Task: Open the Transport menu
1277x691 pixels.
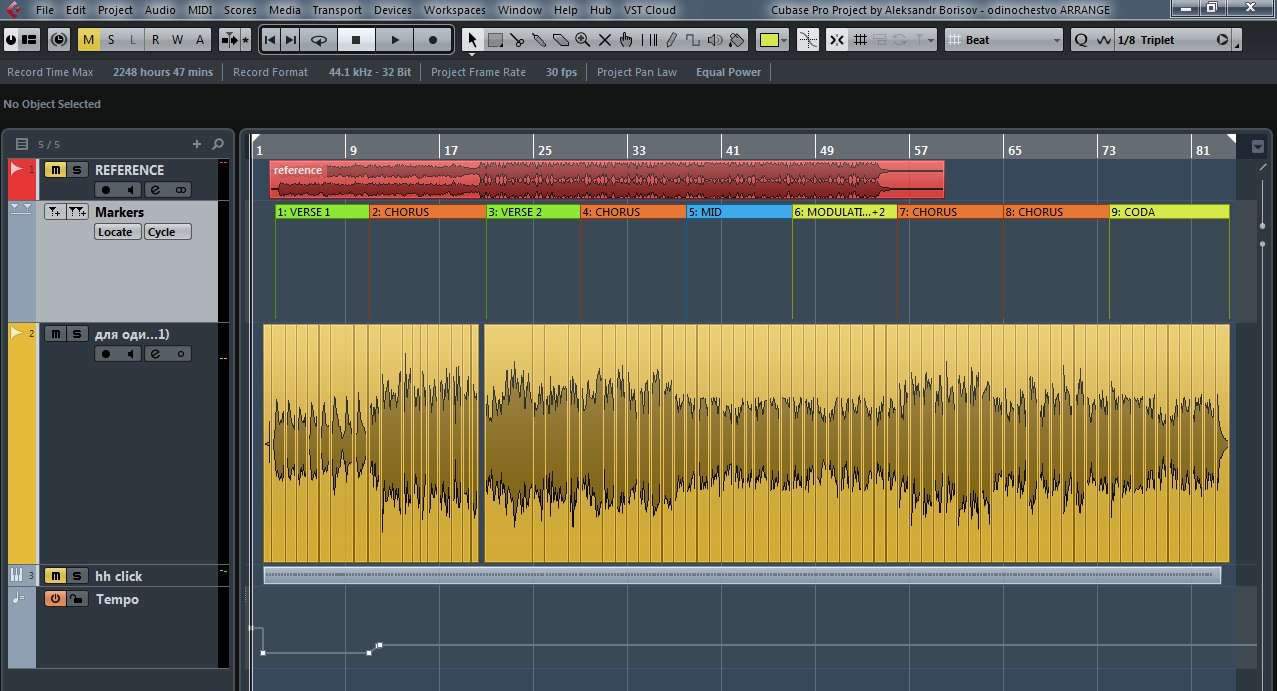Action: point(336,10)
